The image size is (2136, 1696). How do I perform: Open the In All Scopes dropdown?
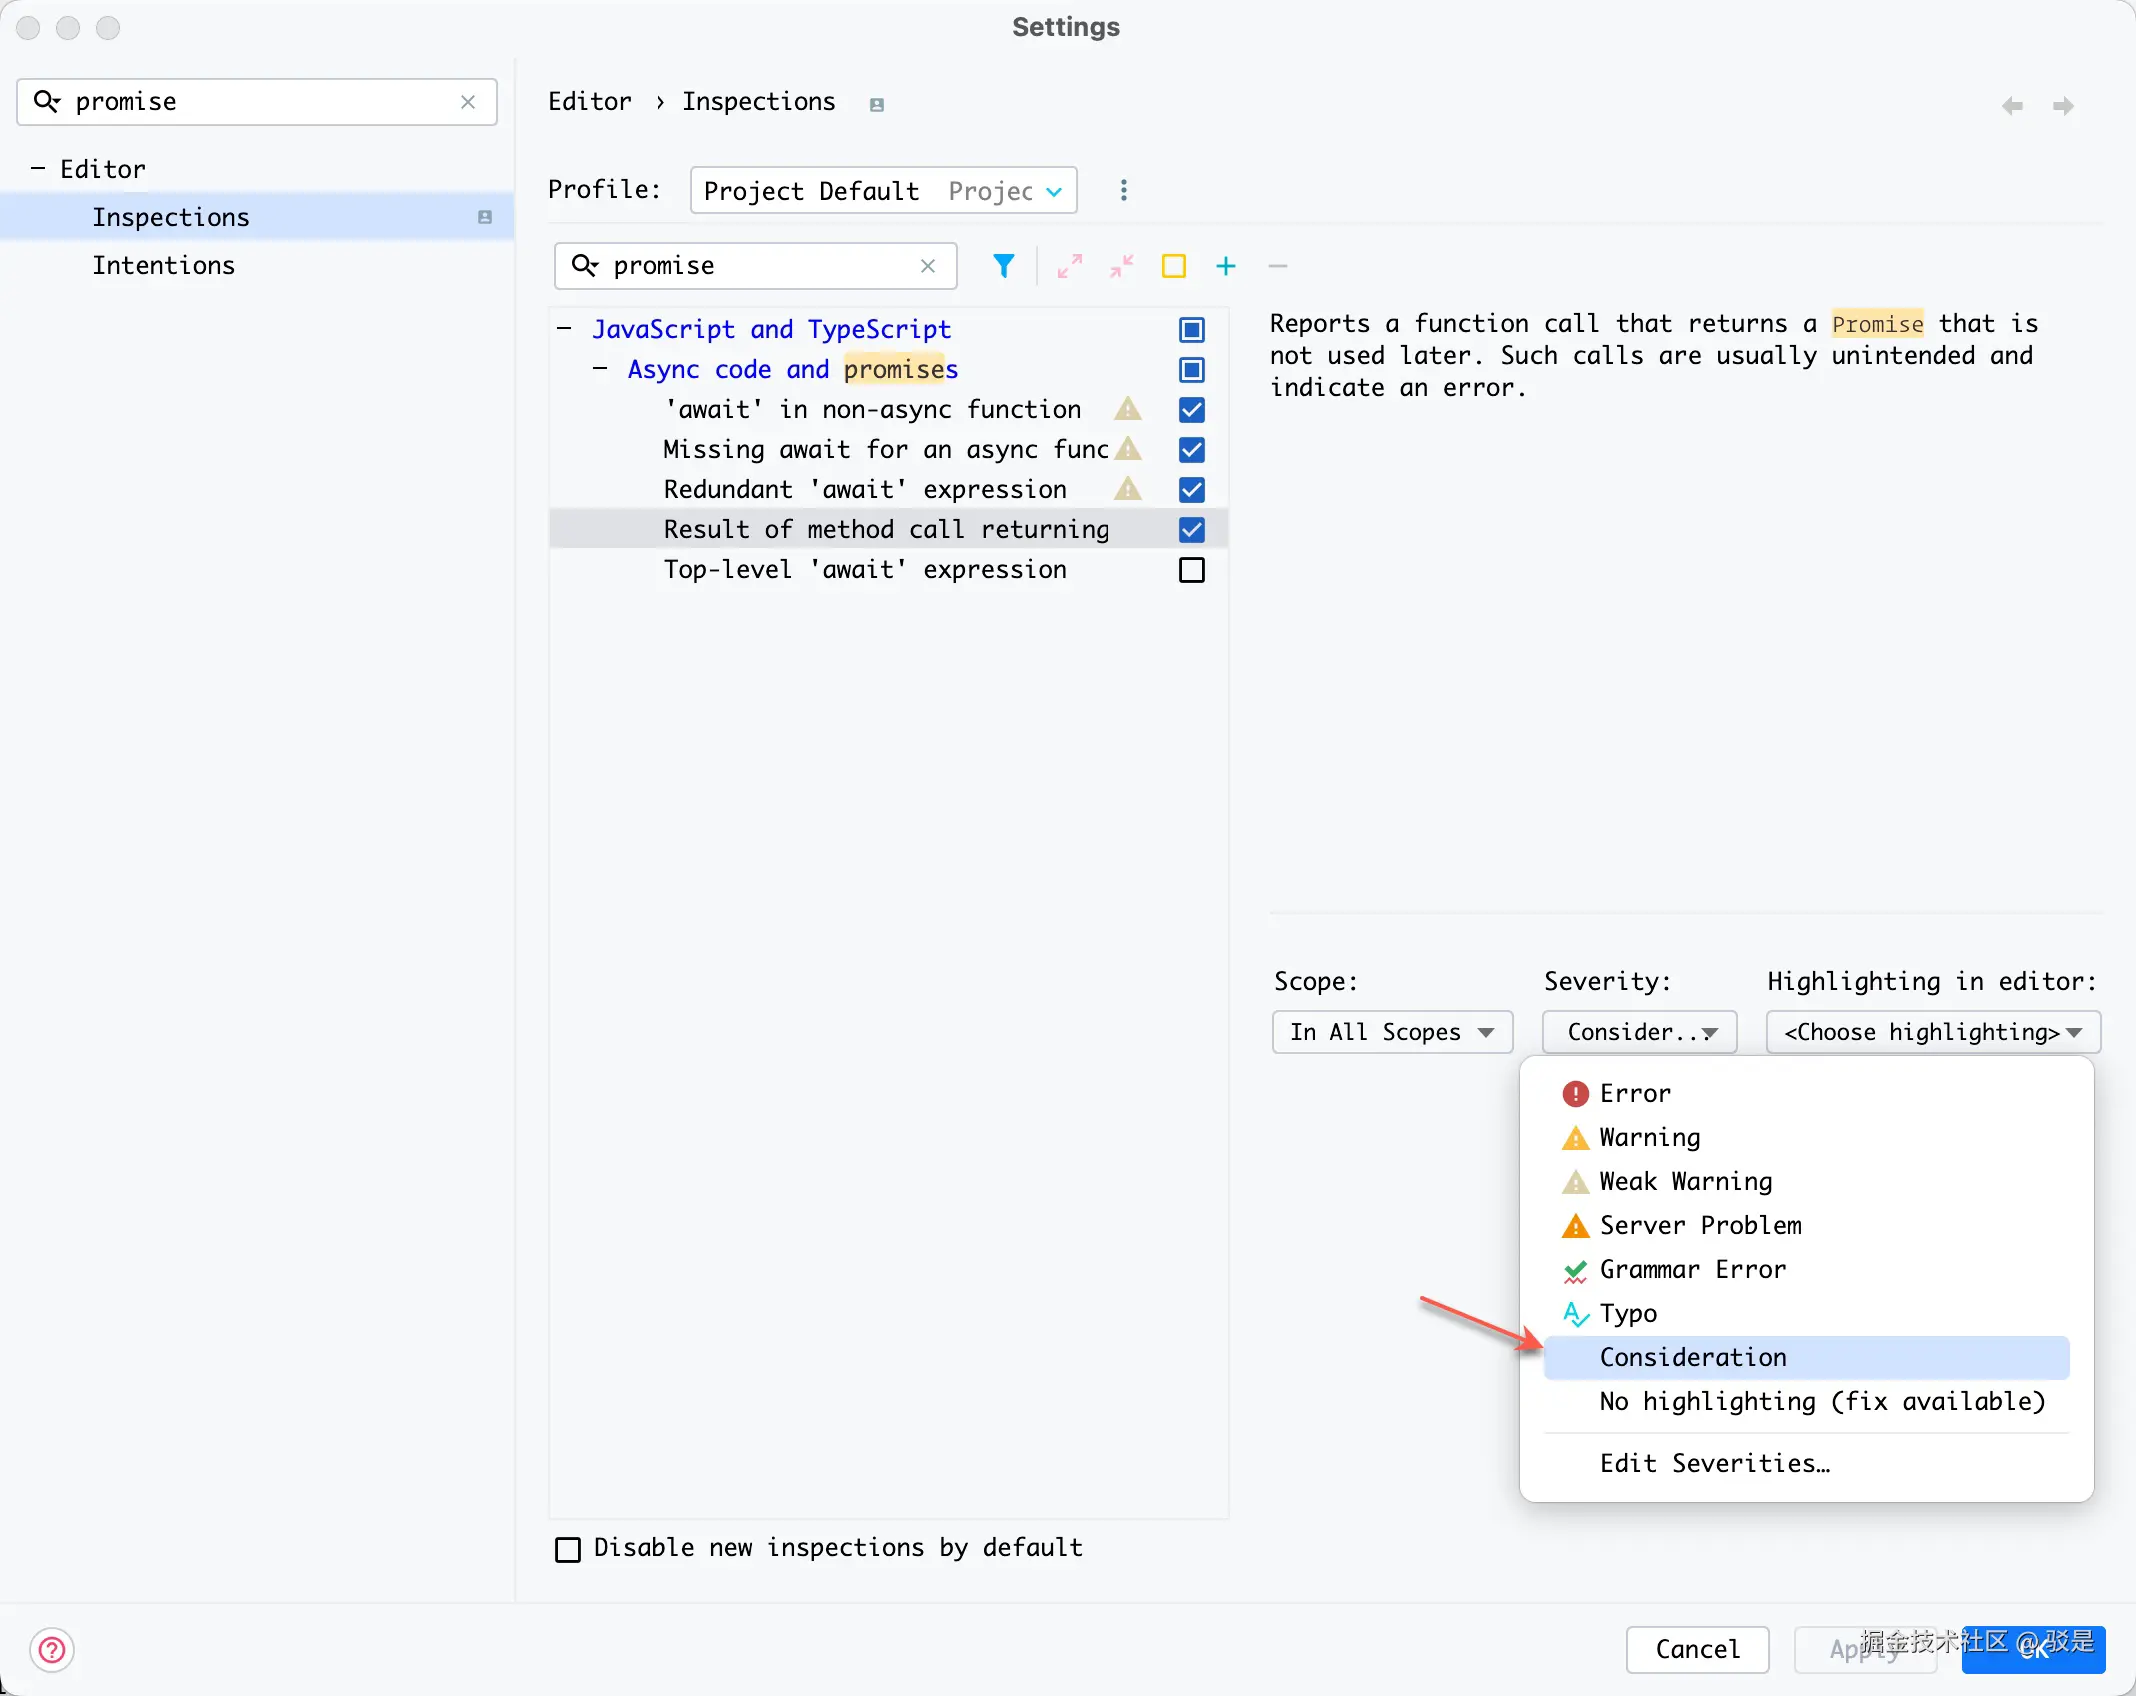tap(1391, 1032)
